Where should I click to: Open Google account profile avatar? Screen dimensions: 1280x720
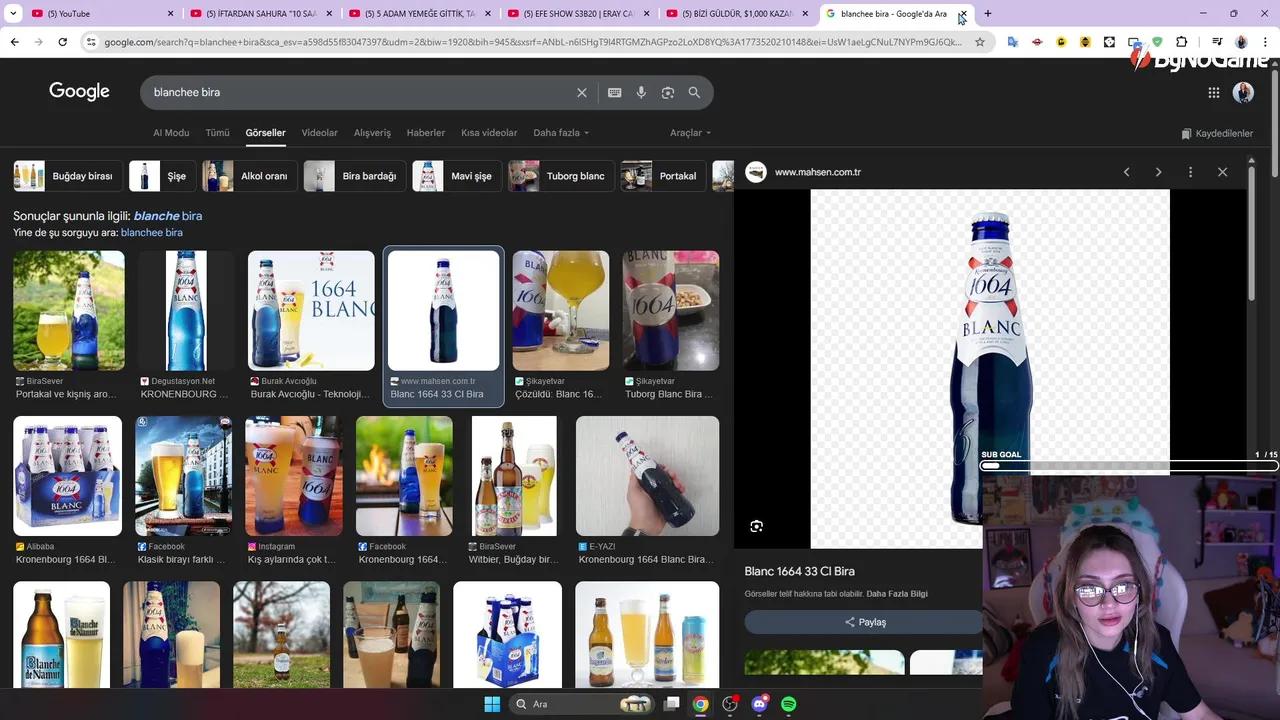coord(1243,93)
